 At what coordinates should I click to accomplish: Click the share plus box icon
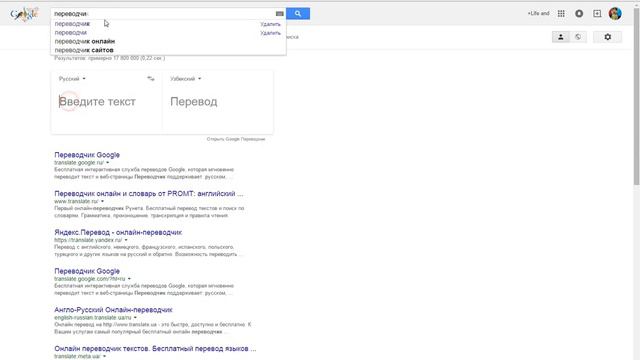(597, 13)
